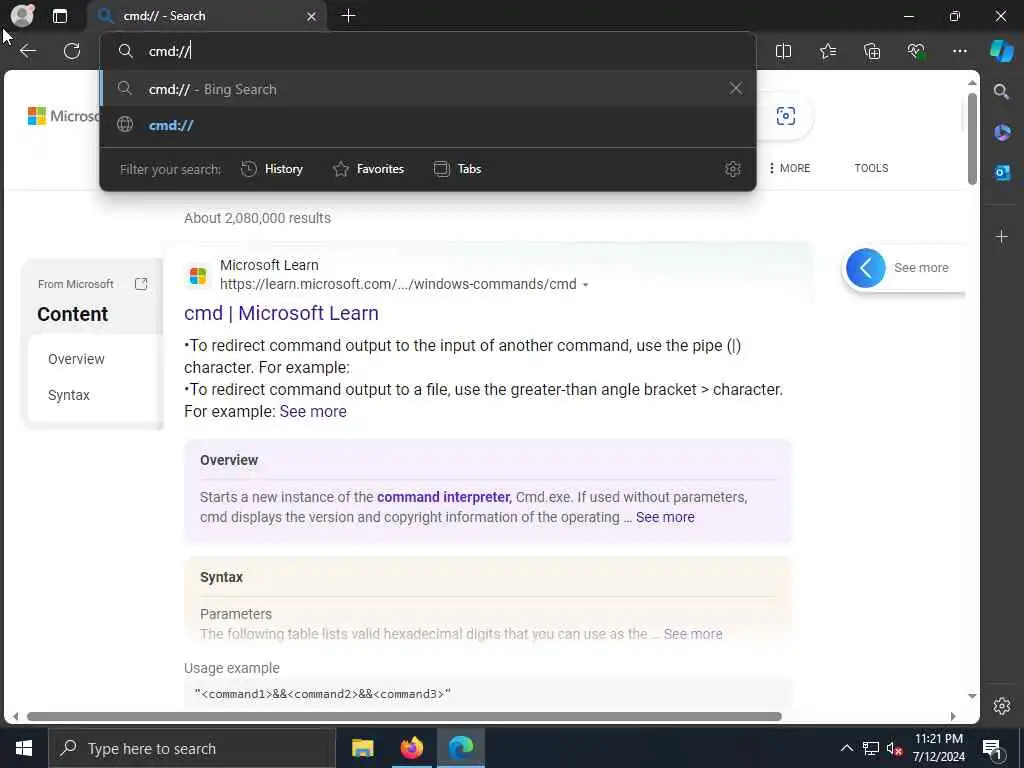This screenshot has width=1024, height=768.
Task: Remove the cmd:// Bing Search suggestion
Action: coord(735,88)
